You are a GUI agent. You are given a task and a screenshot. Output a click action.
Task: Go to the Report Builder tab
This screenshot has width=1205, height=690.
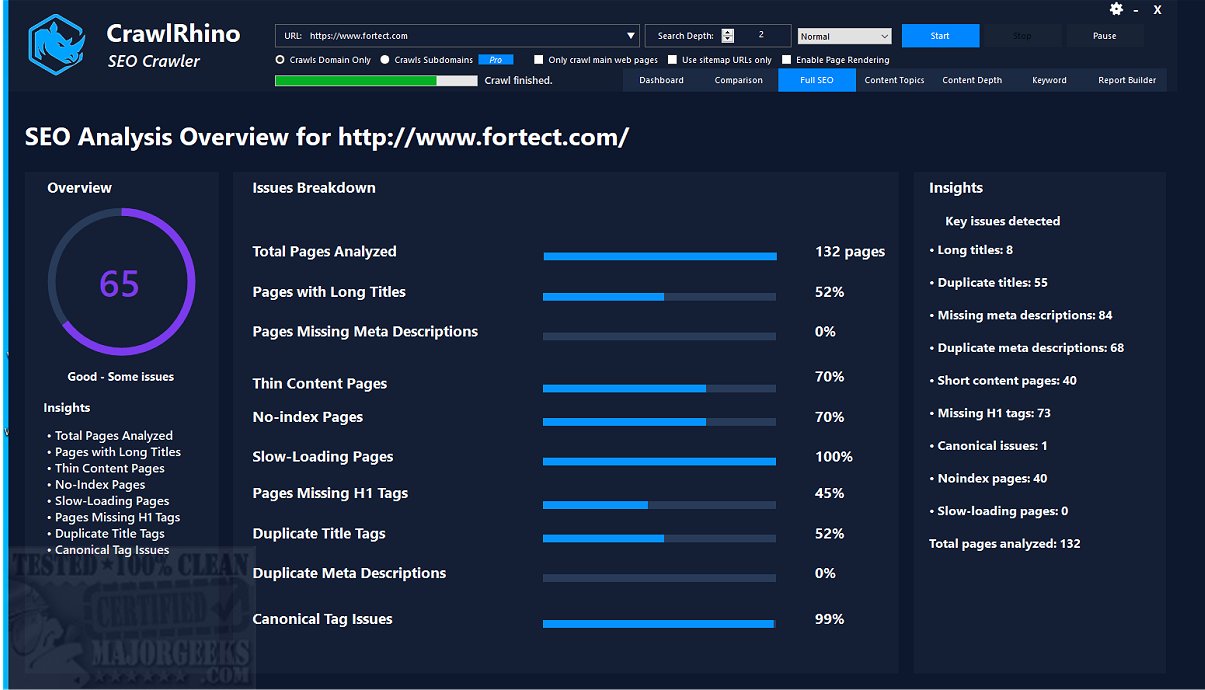click(x=1126, y=80)
